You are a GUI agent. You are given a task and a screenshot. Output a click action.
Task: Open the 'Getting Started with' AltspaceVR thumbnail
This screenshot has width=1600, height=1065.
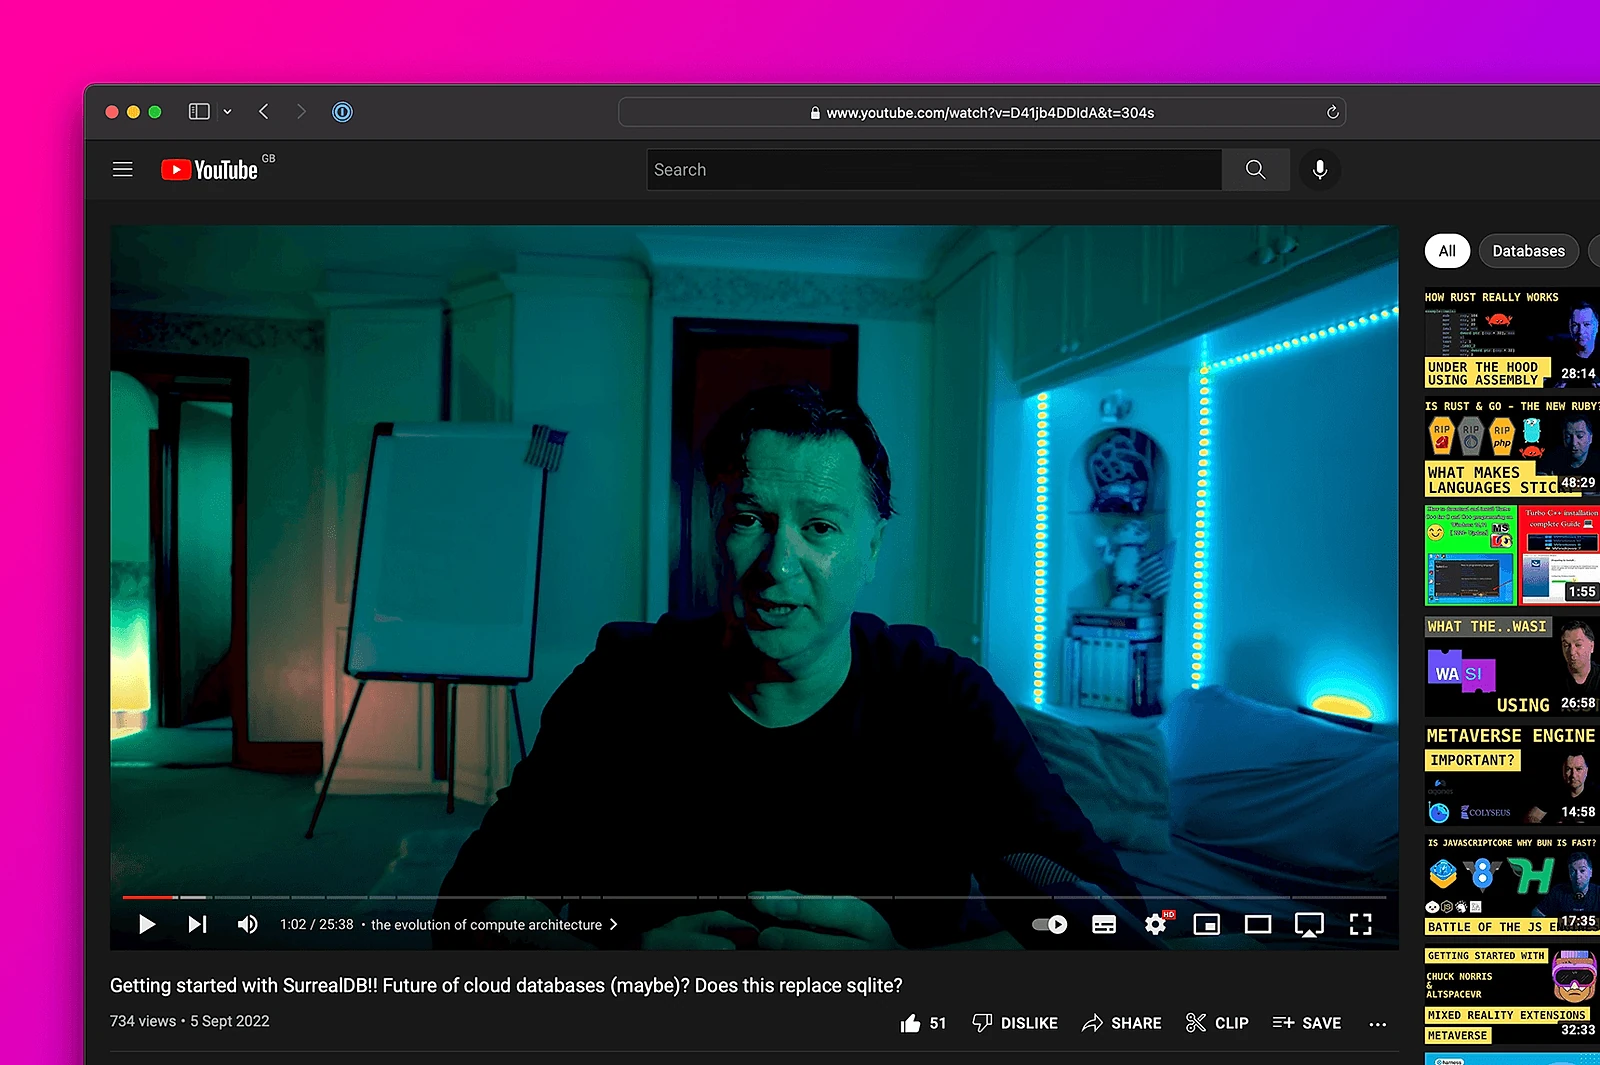pos(1512,995)
